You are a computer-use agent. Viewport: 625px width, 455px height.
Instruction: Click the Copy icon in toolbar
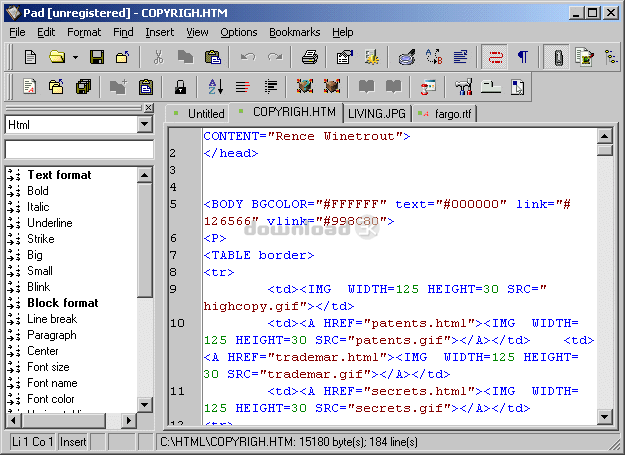click(x=185, y=57)
